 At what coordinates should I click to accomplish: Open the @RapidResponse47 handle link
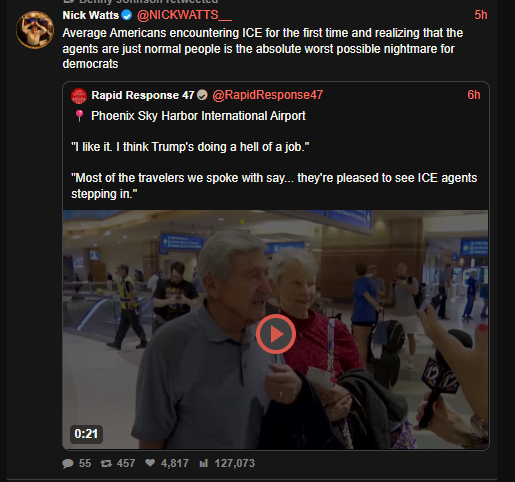(268, 95)
